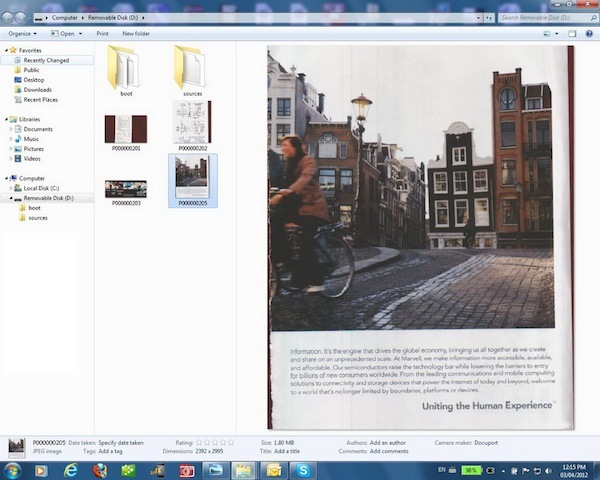Expand the Local Disk (C:) tree node

pos(13,188)
